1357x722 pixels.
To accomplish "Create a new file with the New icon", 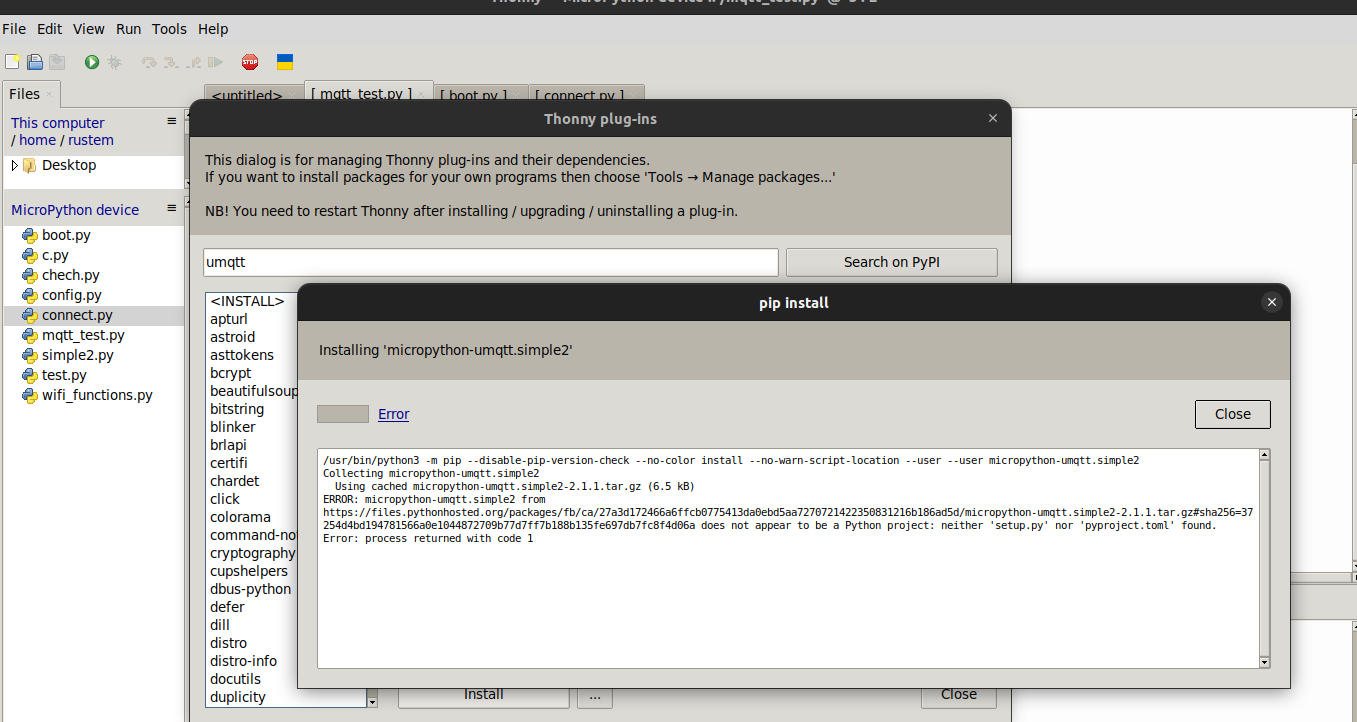I will click(13, 61).
